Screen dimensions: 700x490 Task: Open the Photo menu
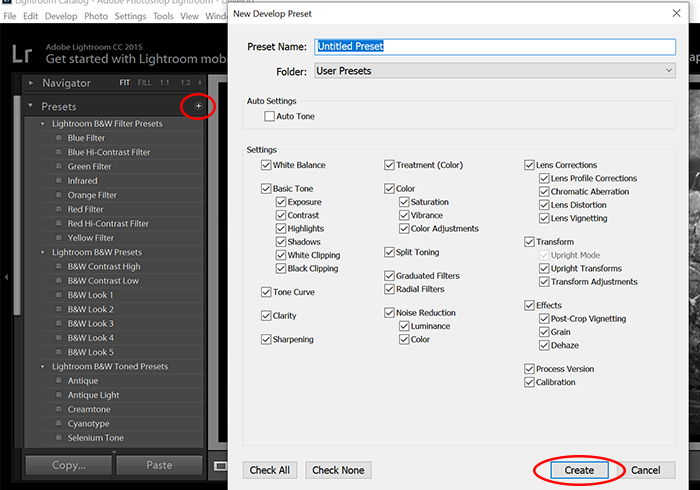pos(96,16)
